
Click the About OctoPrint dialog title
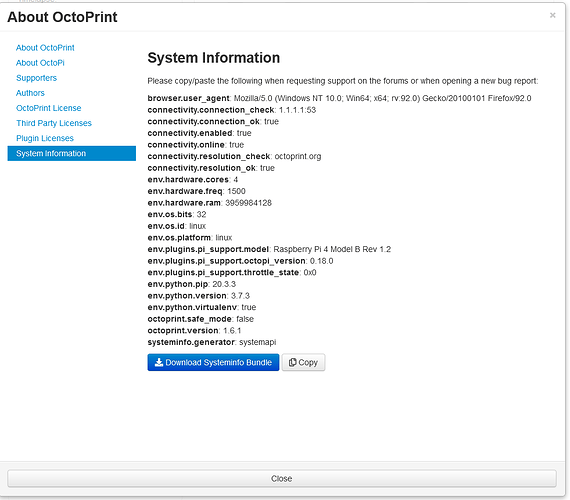click(x=62, y=17)
